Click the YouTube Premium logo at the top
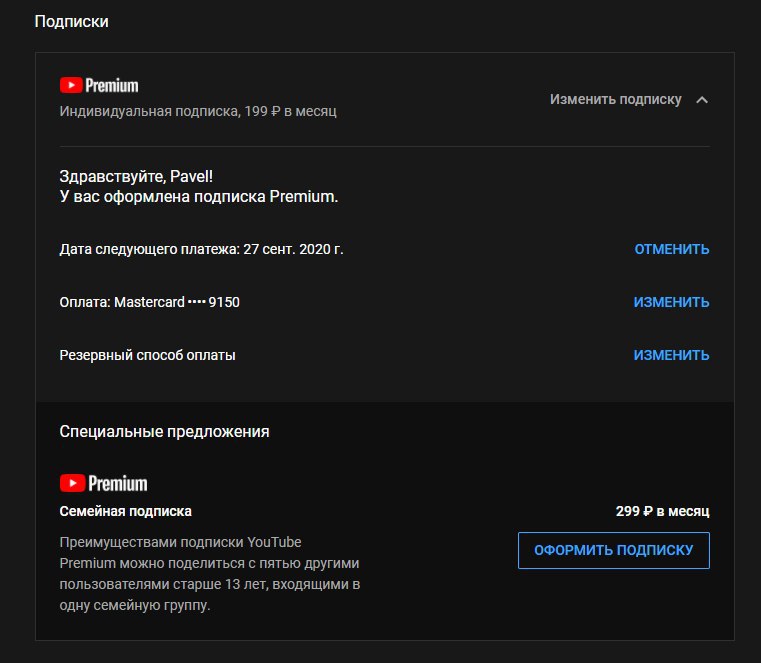 (x=99, y=85)
